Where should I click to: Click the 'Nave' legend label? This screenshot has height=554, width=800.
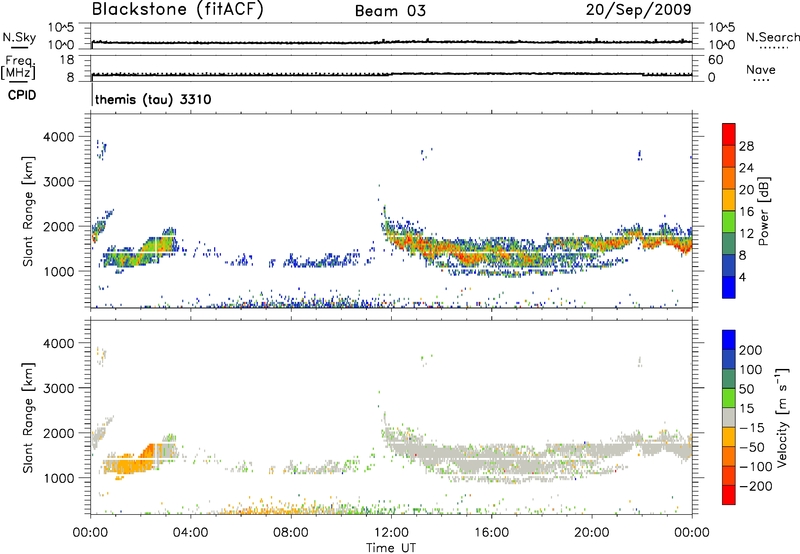pos(761,69)
